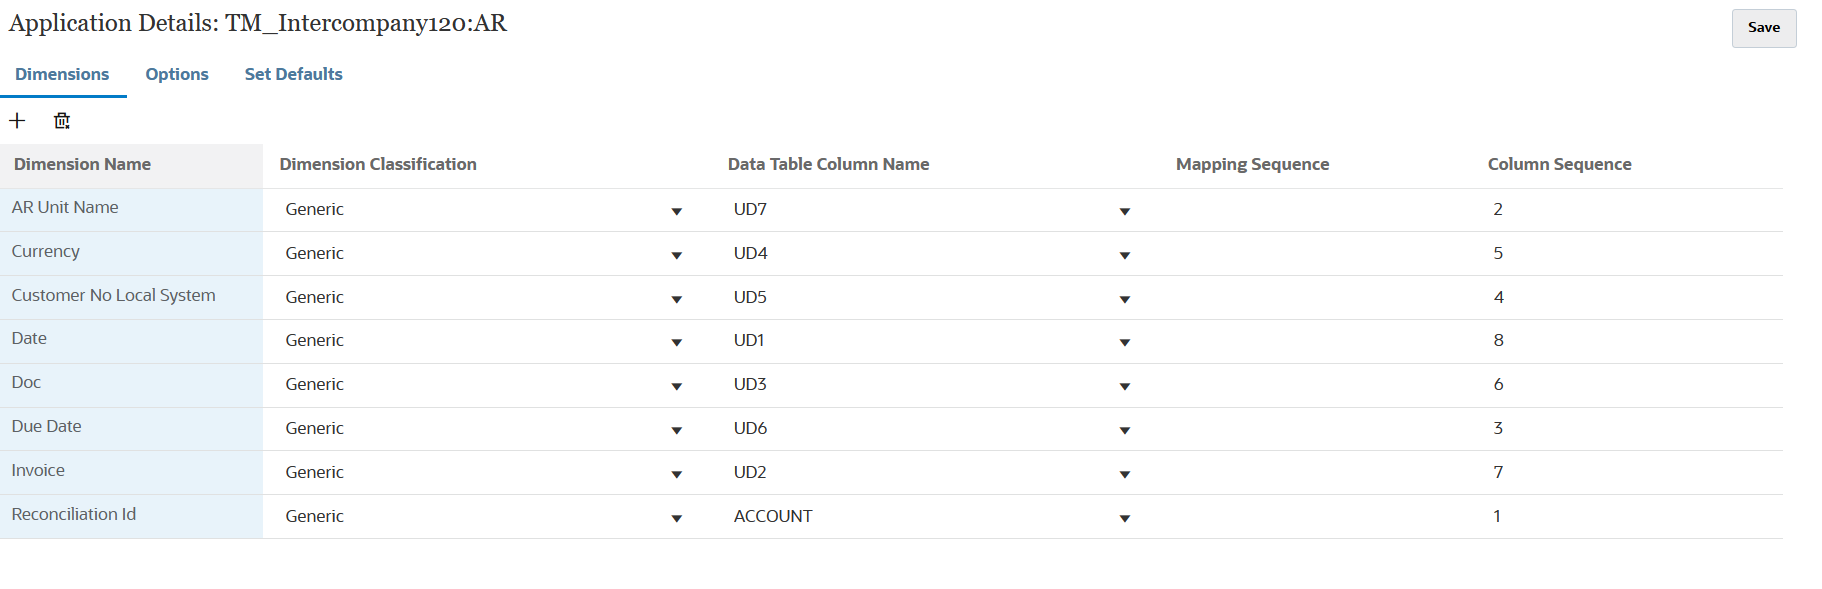Expand classification dropdown for Reconciliation Id
This screenshot has width=1822, height=589.
(x=677, y=518)
